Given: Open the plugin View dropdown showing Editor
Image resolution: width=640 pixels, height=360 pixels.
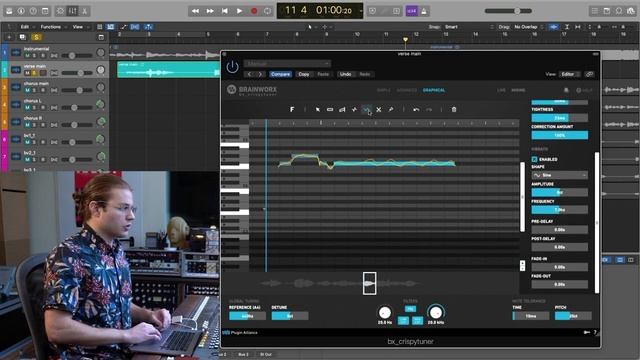Looking at the screenshot, I should pos(570,74).
